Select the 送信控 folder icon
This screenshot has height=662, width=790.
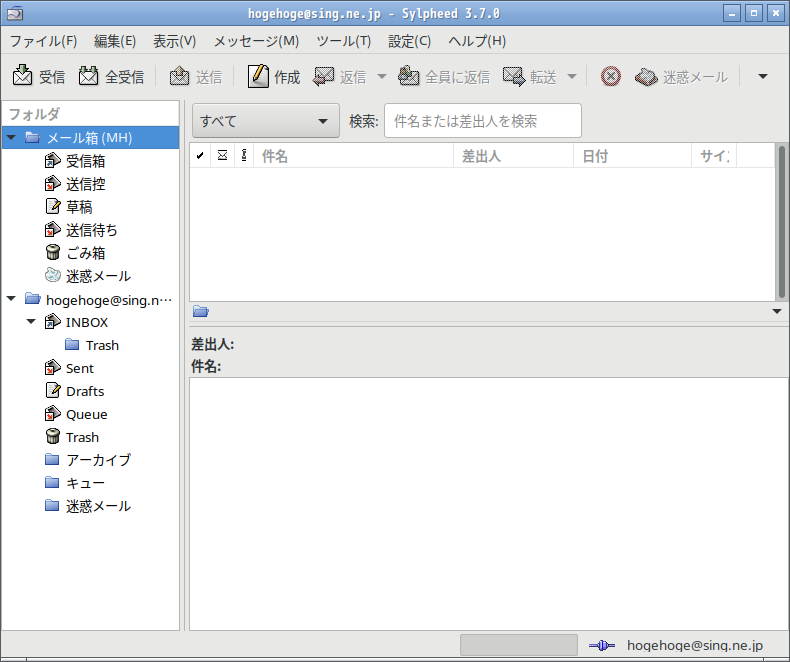tap(52, 184)
